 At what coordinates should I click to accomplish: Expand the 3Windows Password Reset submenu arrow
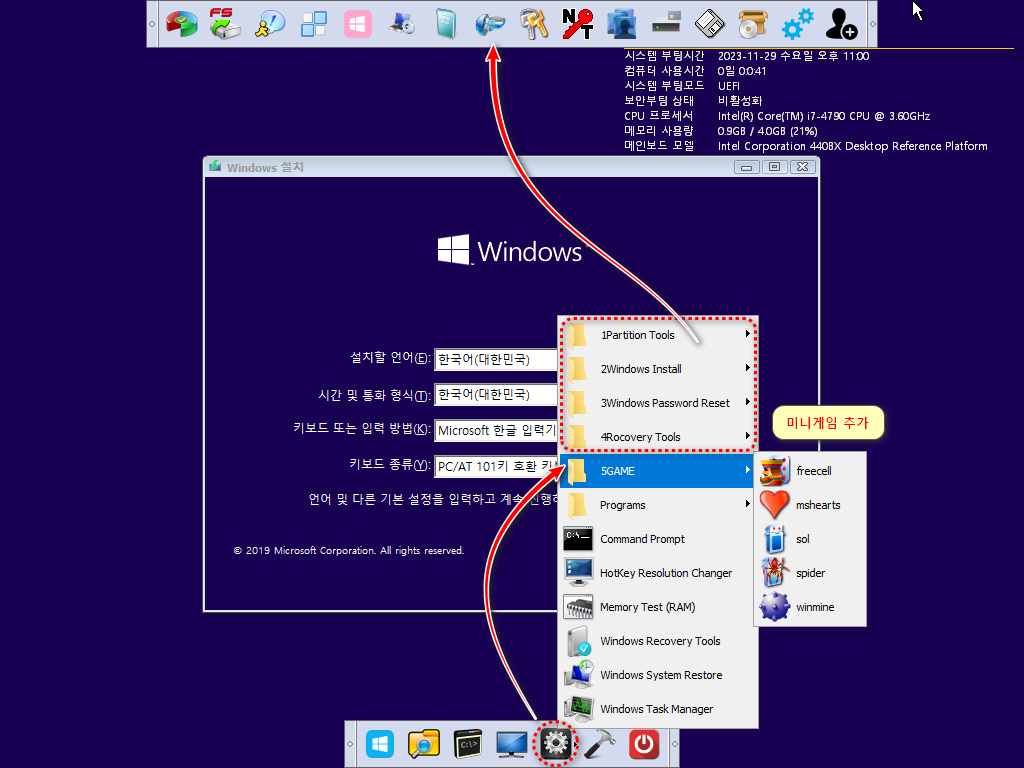coord(748,402)
